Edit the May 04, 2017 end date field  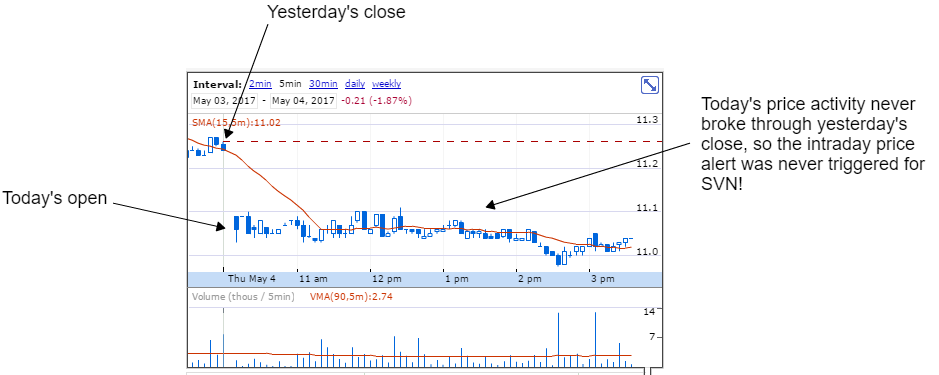point(304,101)
